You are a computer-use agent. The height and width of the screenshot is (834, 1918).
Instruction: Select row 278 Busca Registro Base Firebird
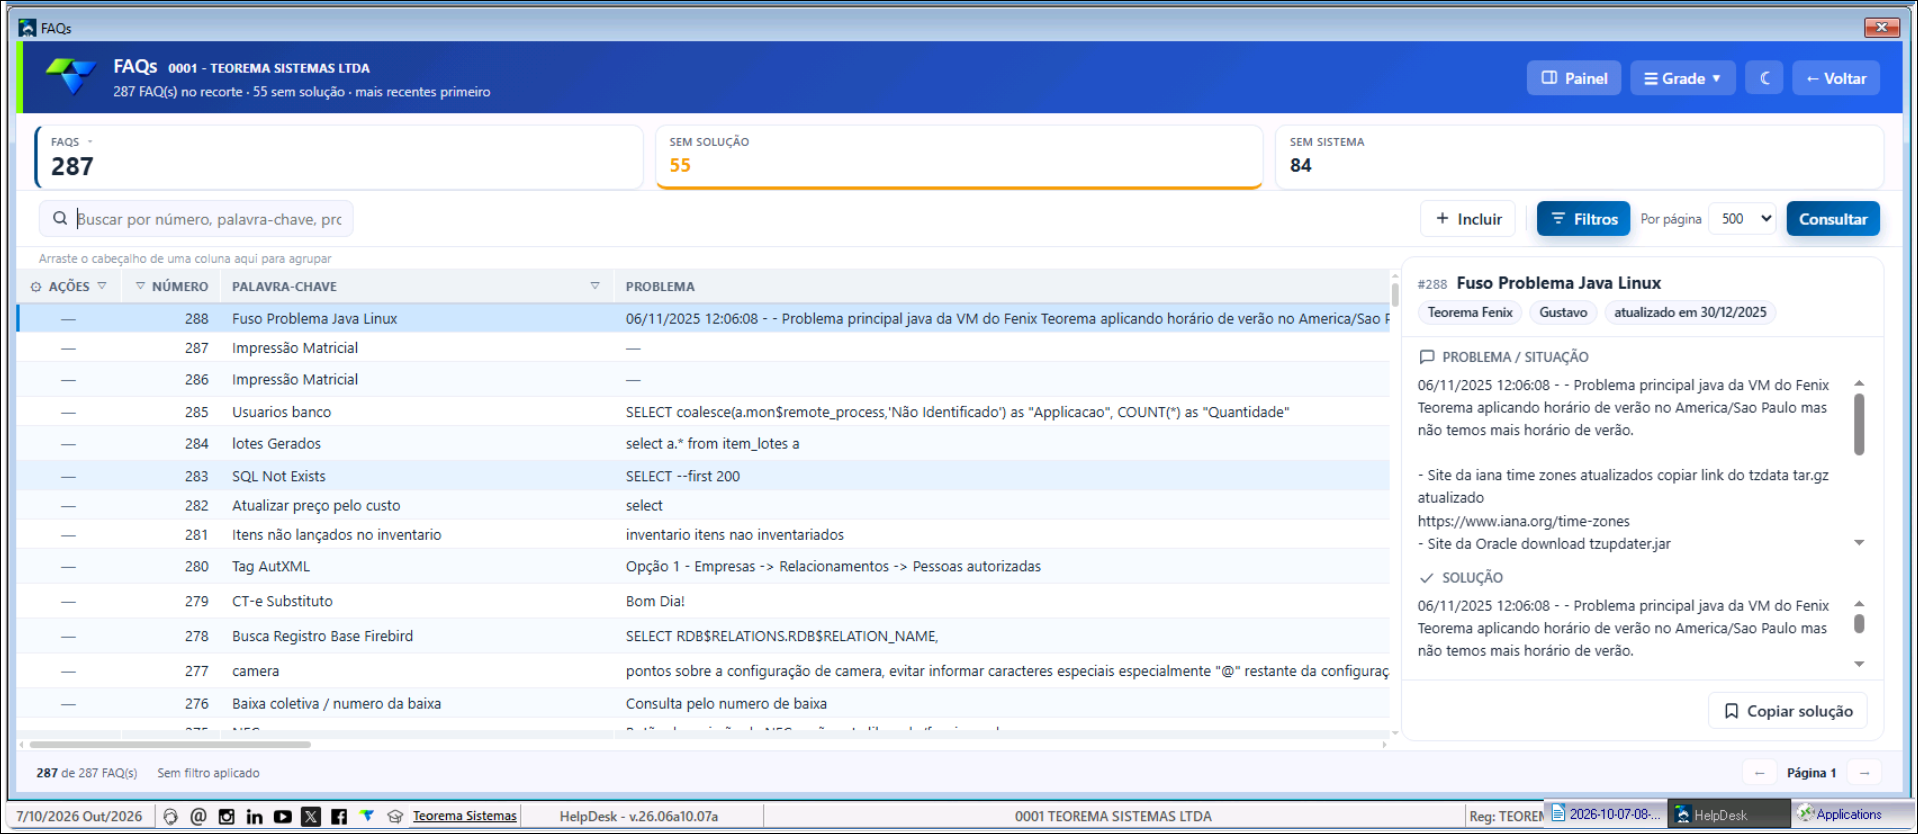click(x=703, y=636)
